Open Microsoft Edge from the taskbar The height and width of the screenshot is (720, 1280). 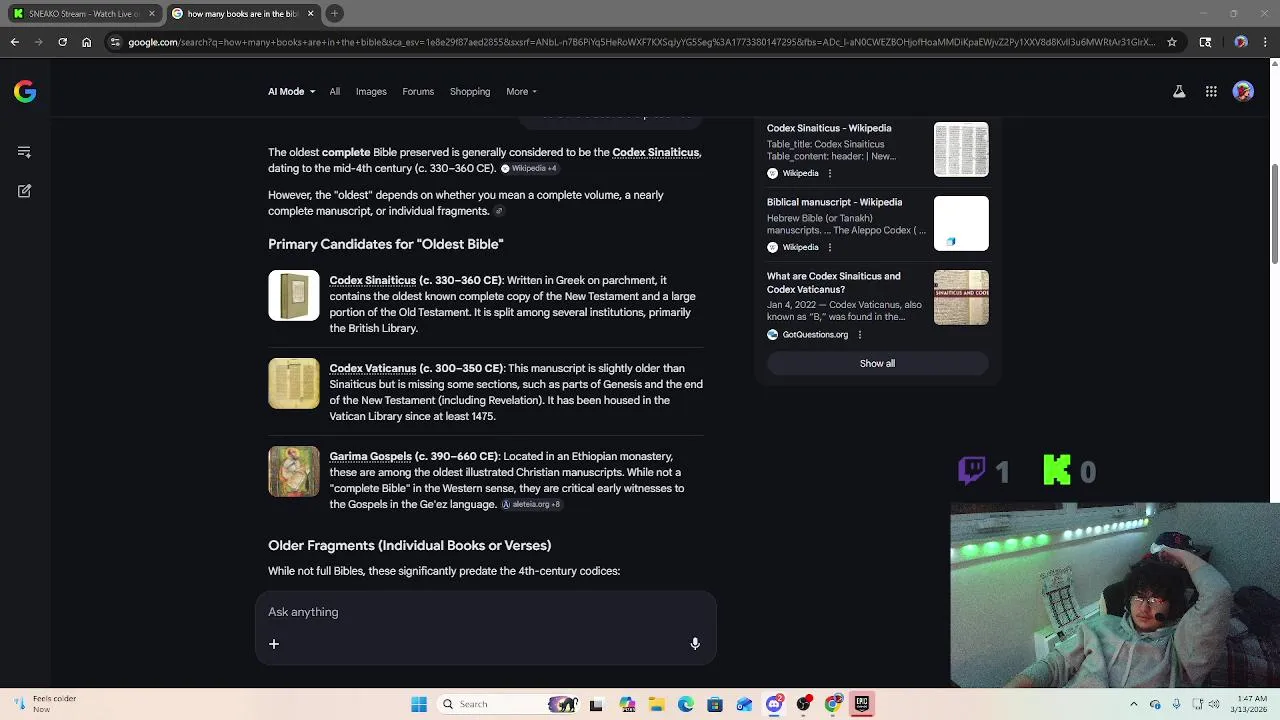pyautogui.click(x=685, y=704)
